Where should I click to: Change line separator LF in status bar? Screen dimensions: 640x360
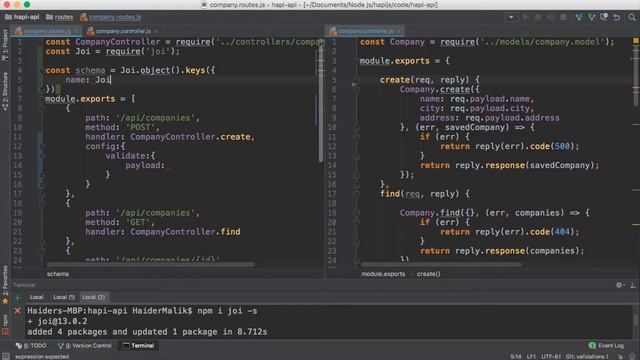click(x=531, y=356)
